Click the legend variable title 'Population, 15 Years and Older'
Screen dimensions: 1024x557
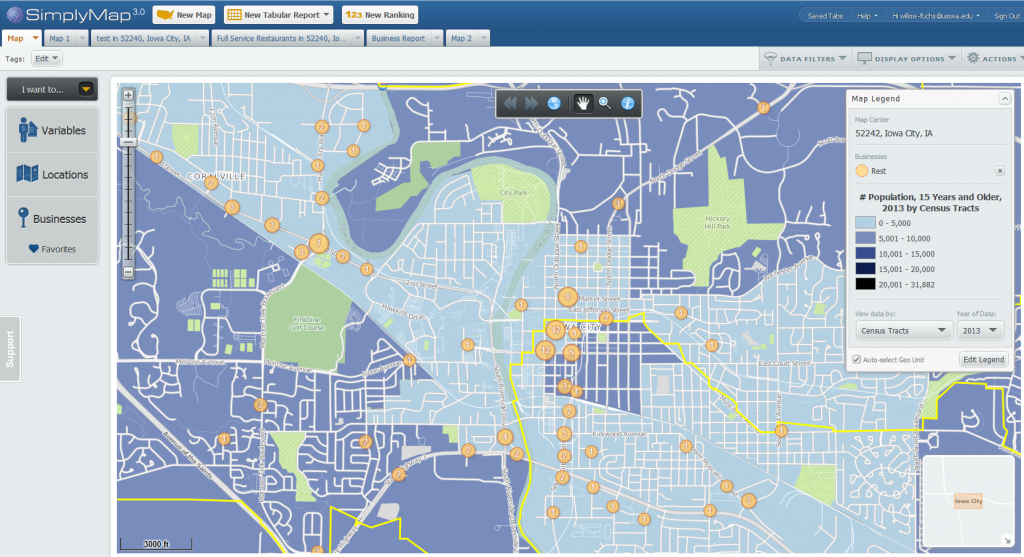tap(930, 202)
